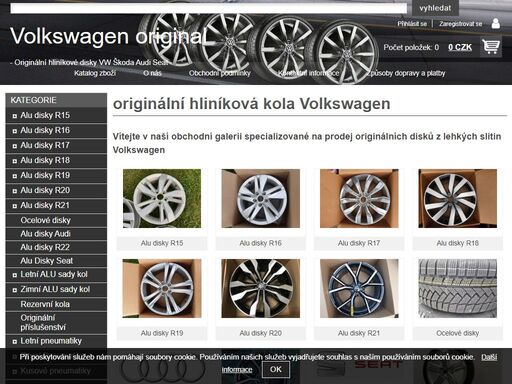512x384 pixels.
Task: Expand the Alu disky R18 category
Action: click(15, 161)
